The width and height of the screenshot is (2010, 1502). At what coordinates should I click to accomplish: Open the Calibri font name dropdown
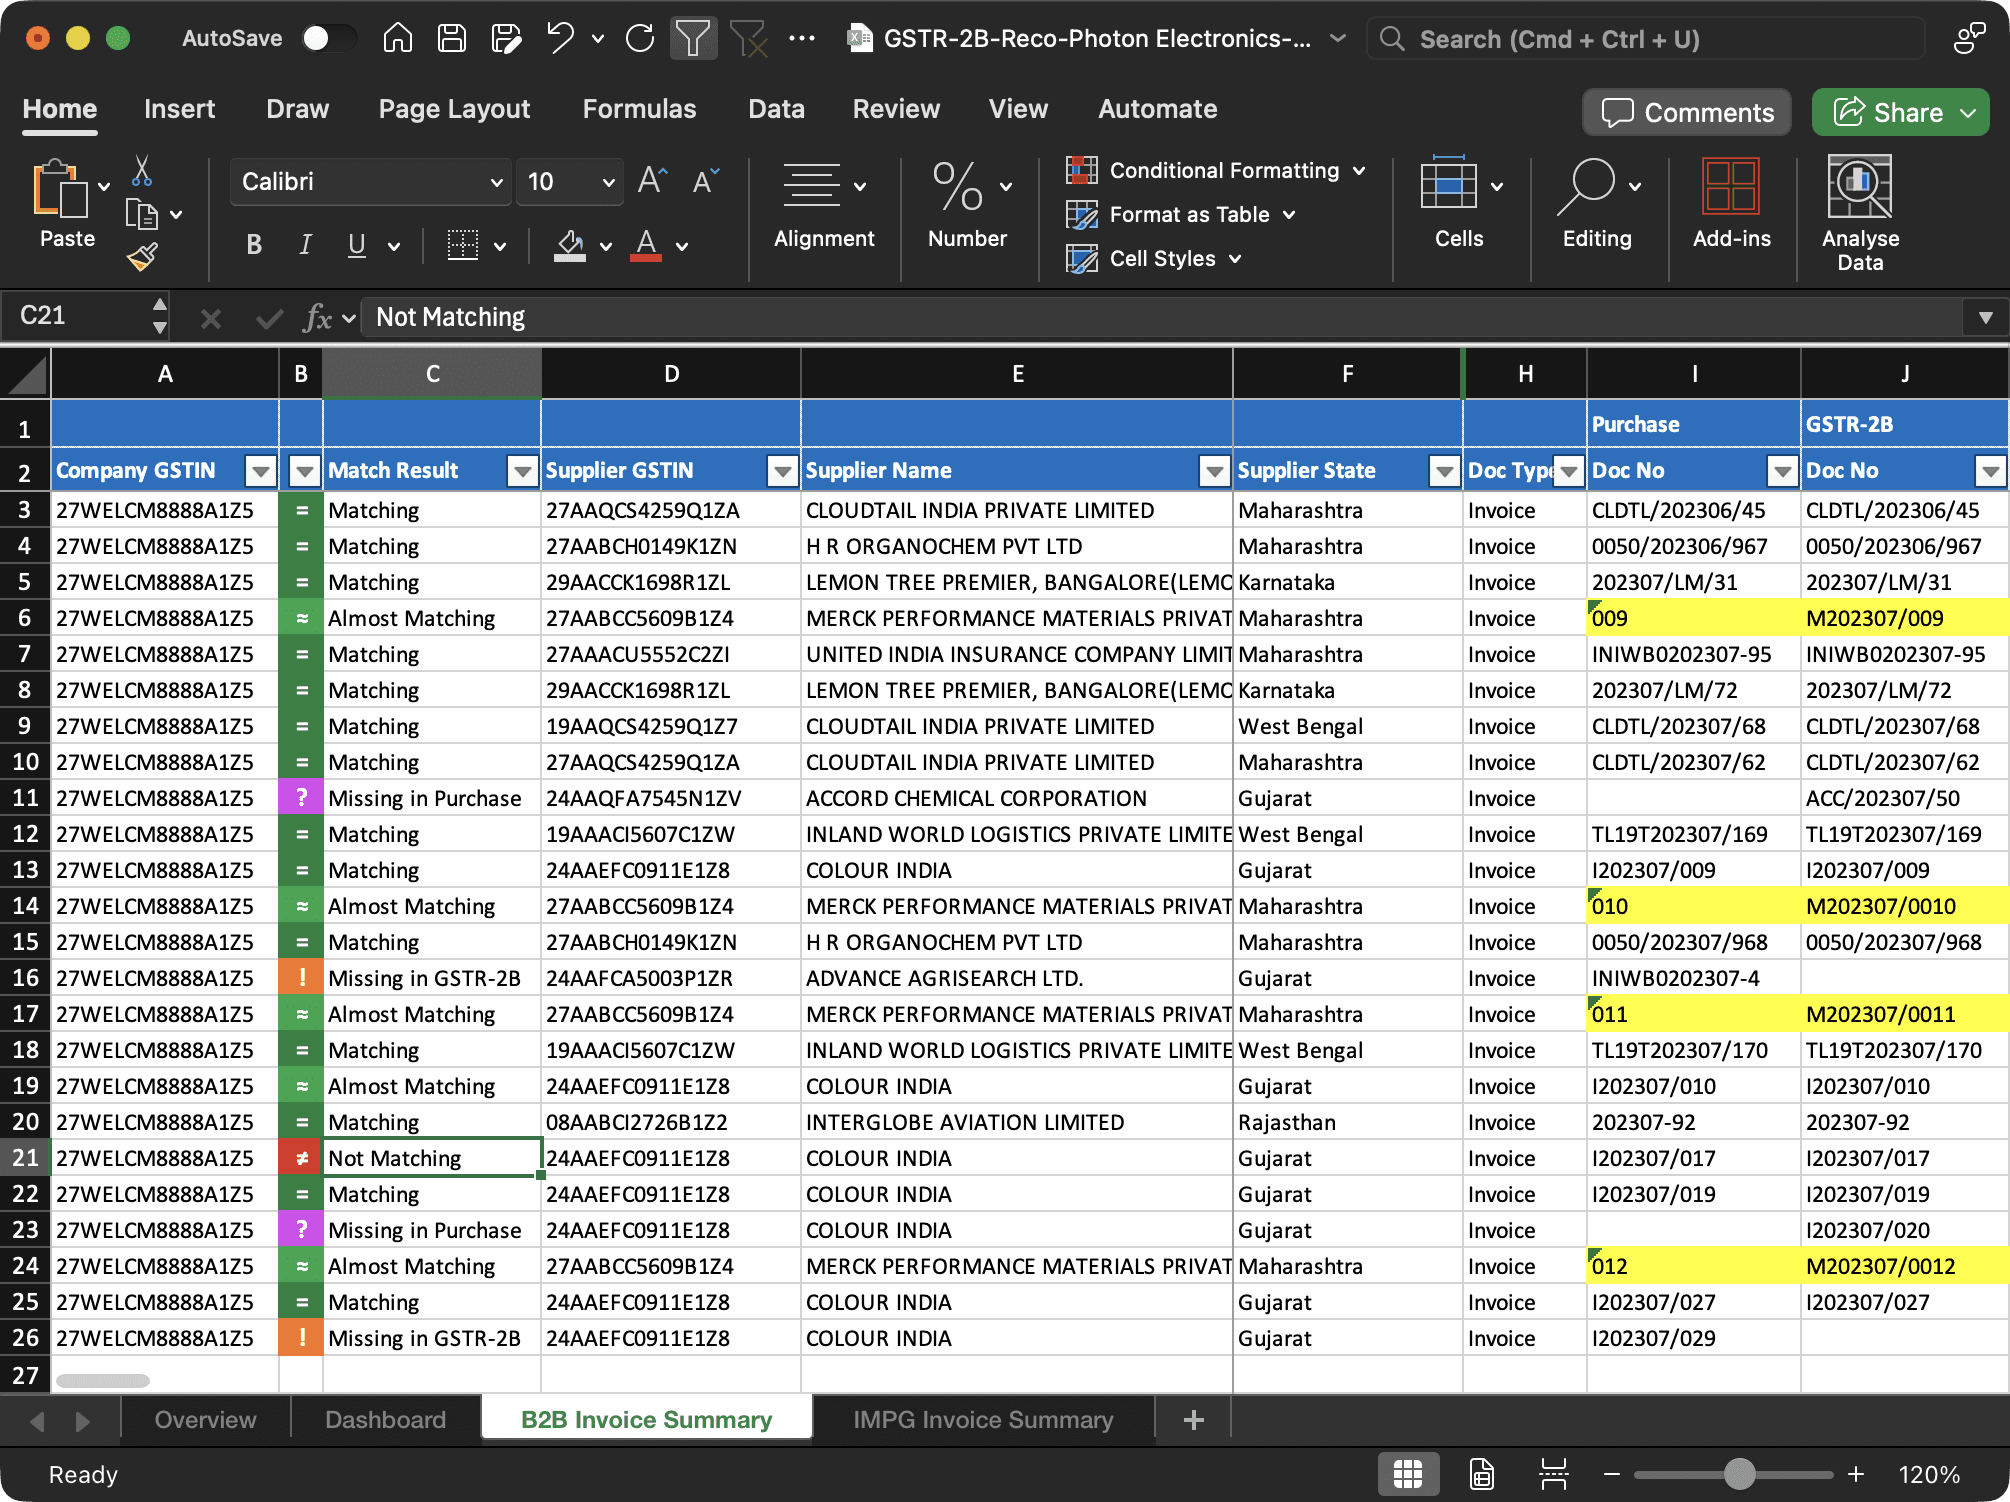[x=496, y=182]
